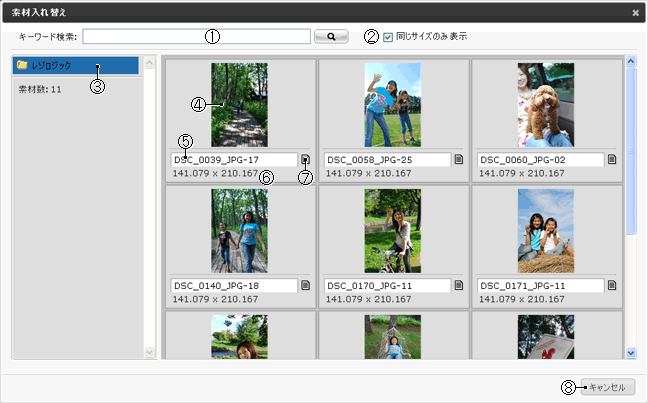Focus the キーワード検索 input field
The image size is (648, 403).
coord(196,36)
